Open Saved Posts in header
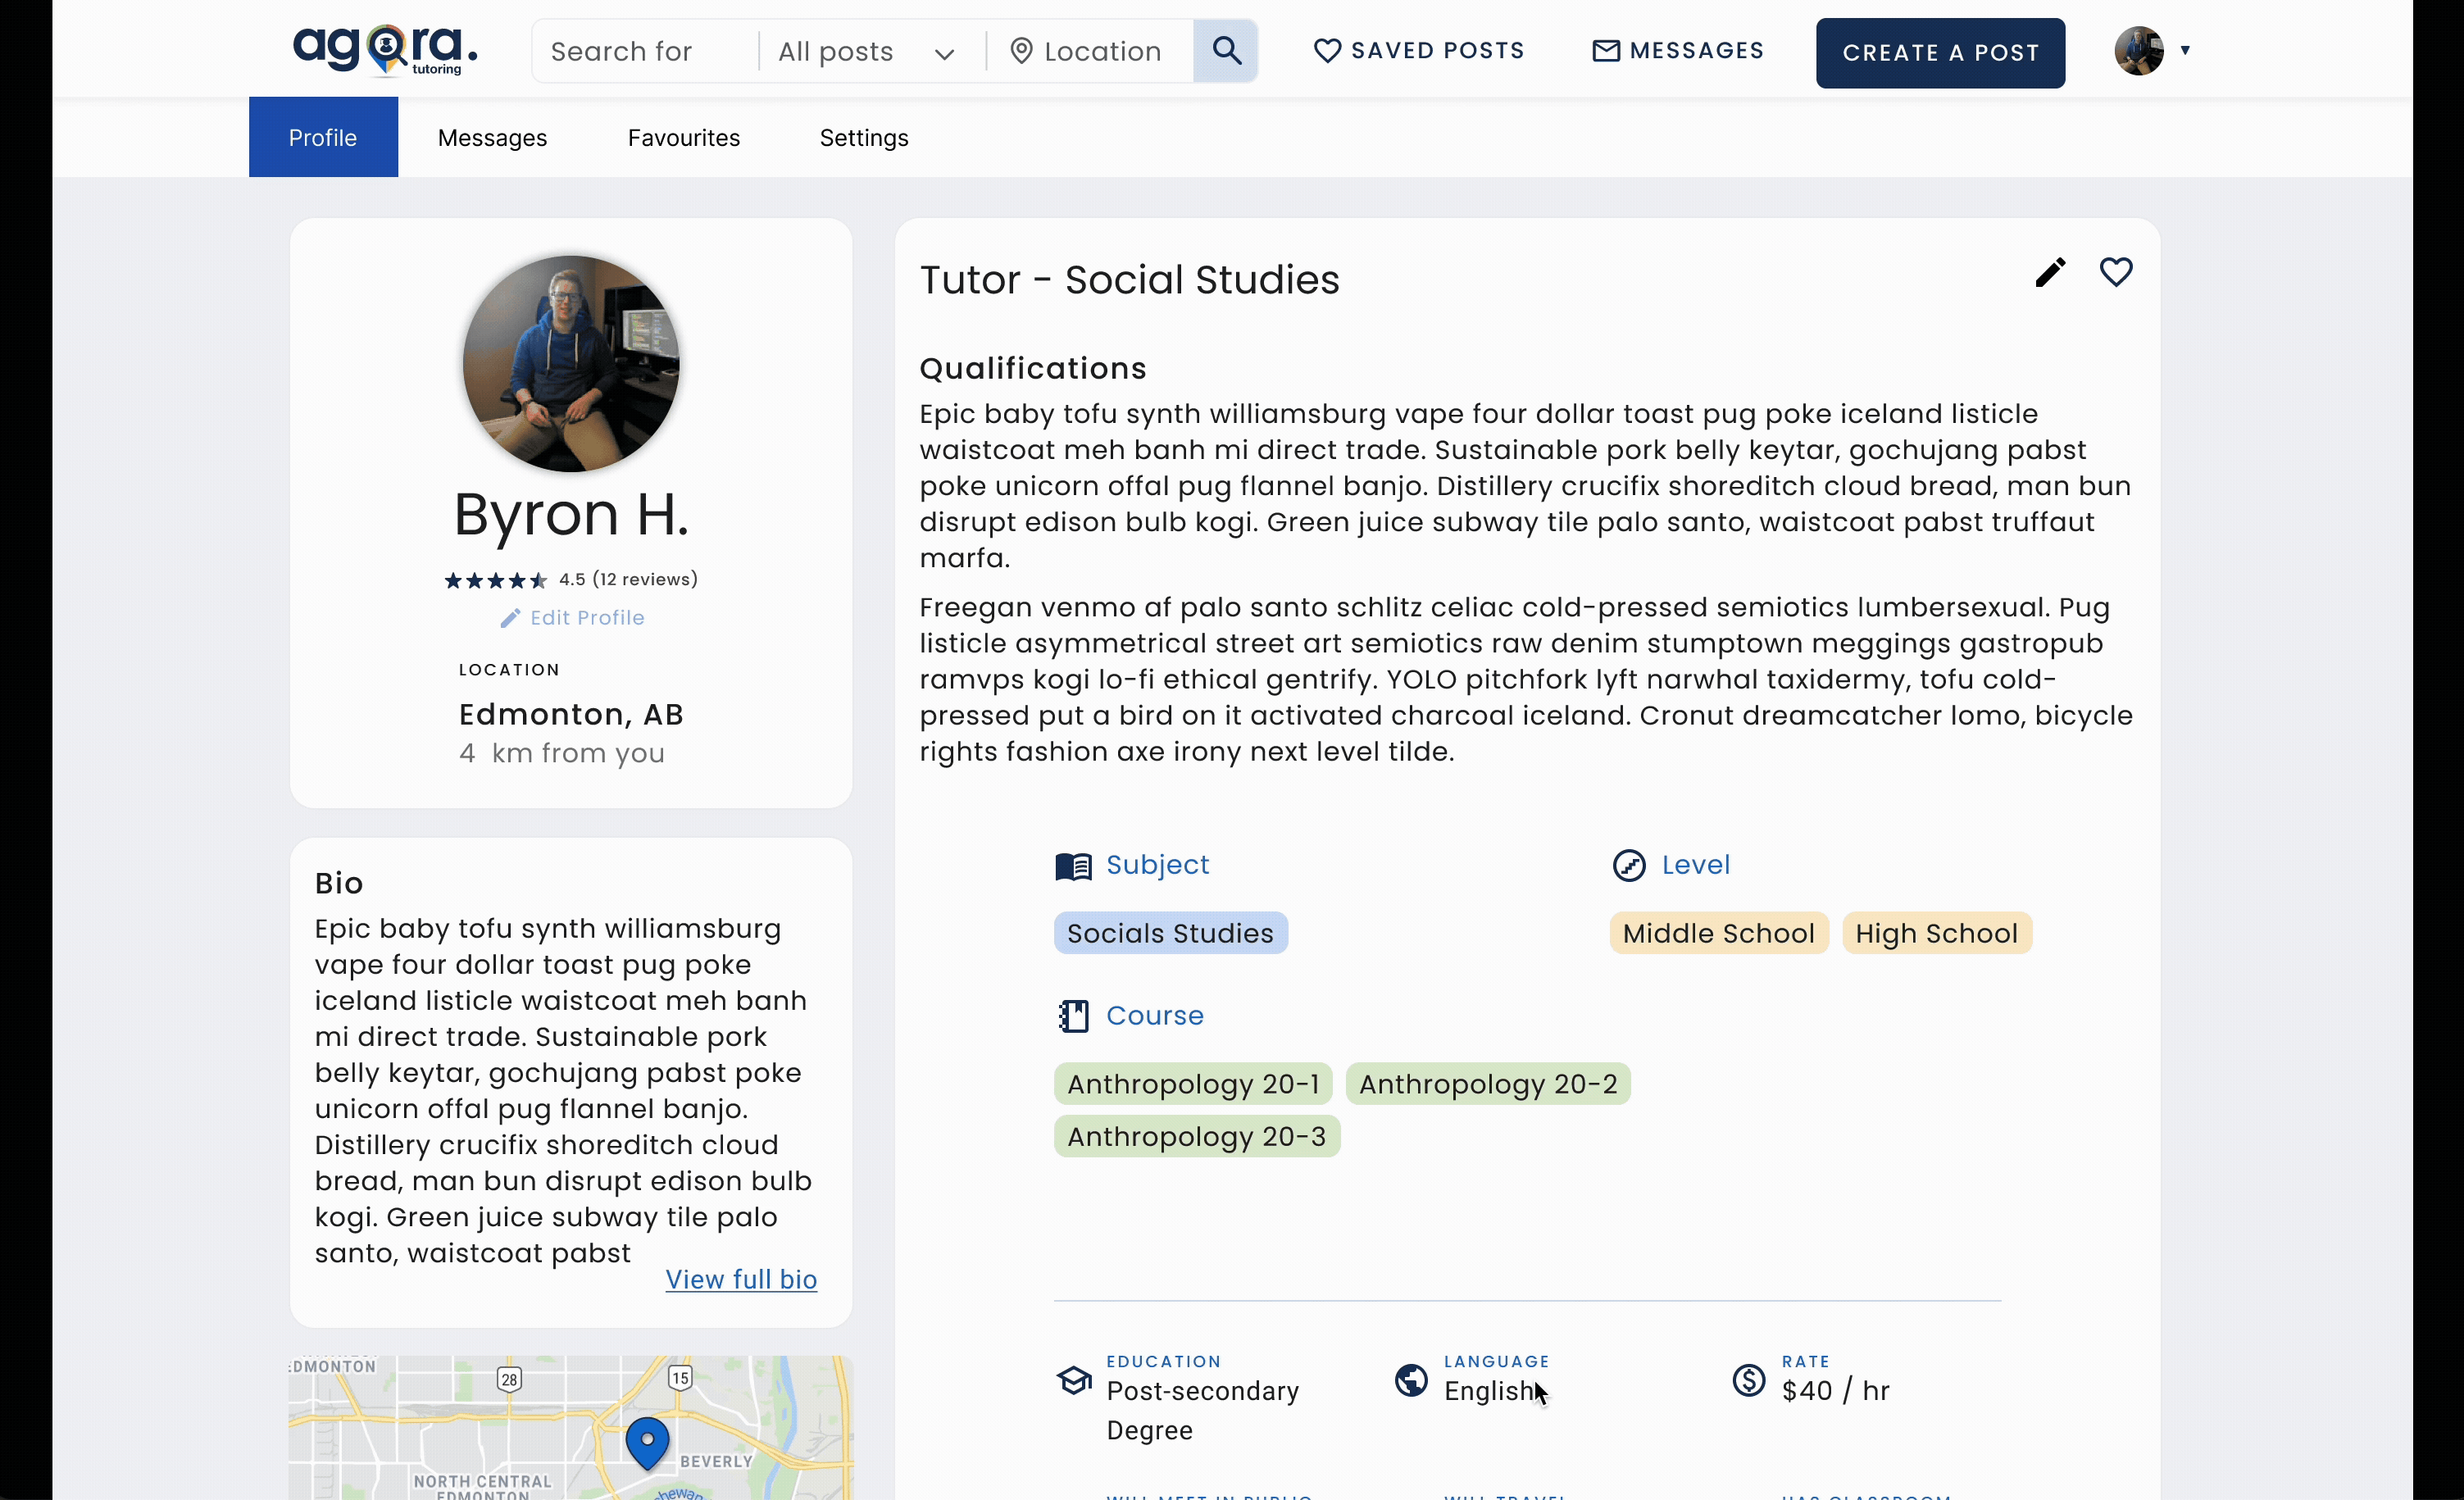The width and height of the screenshot is (2464, 1500). (x=1418, y=51)
